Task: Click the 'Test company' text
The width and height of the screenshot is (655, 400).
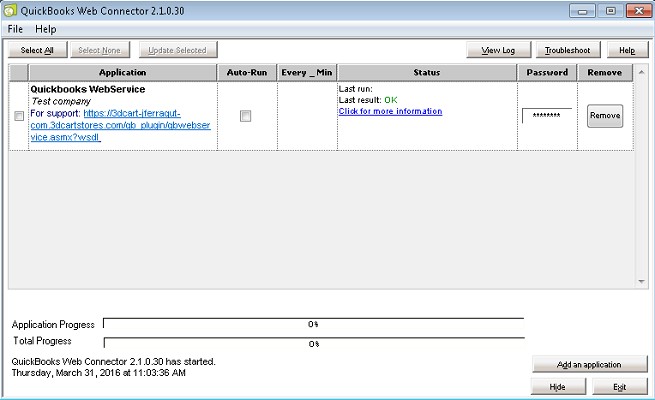Action: pyautogui.click(x=61, y=101)
